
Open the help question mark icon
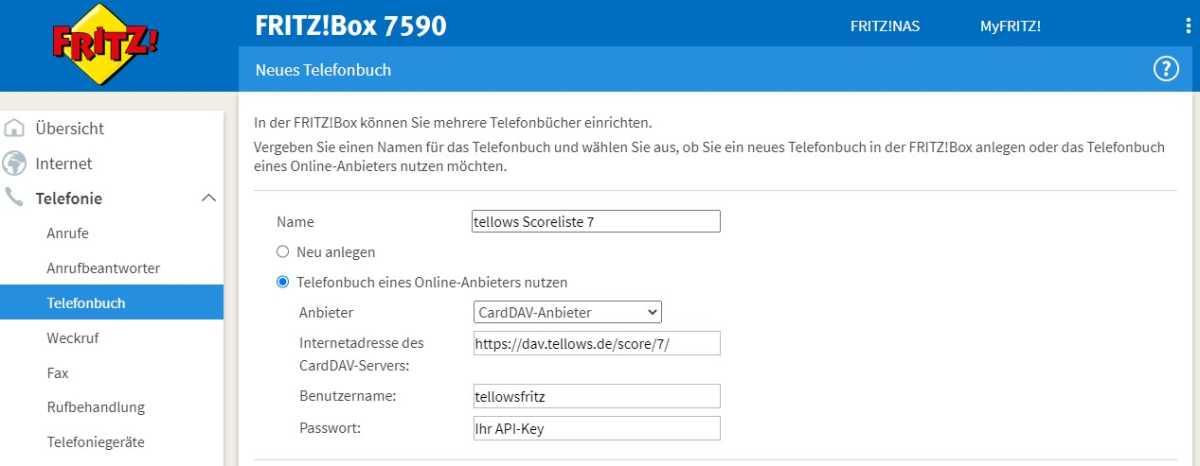point(1166,69)
